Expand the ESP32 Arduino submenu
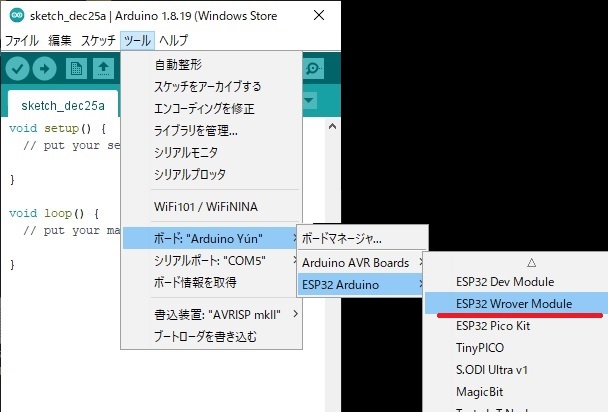 (361, 285)
